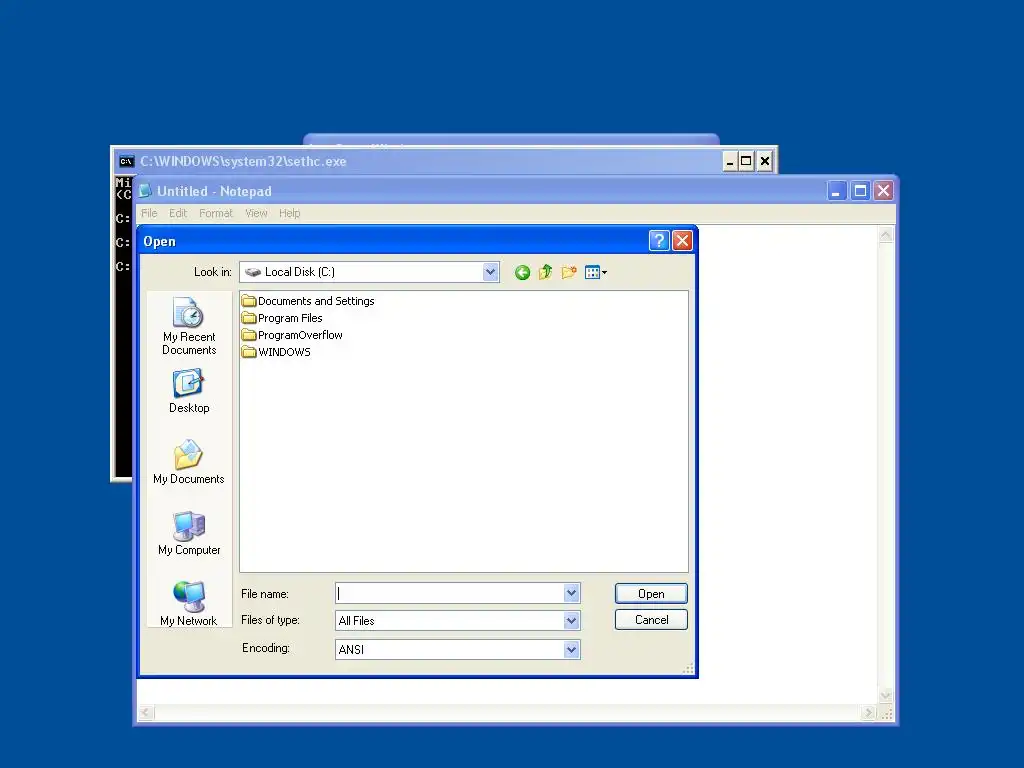1024x768 pixels.
Task: Maximize the Notepad window
Action: click(x=860, y=191)
